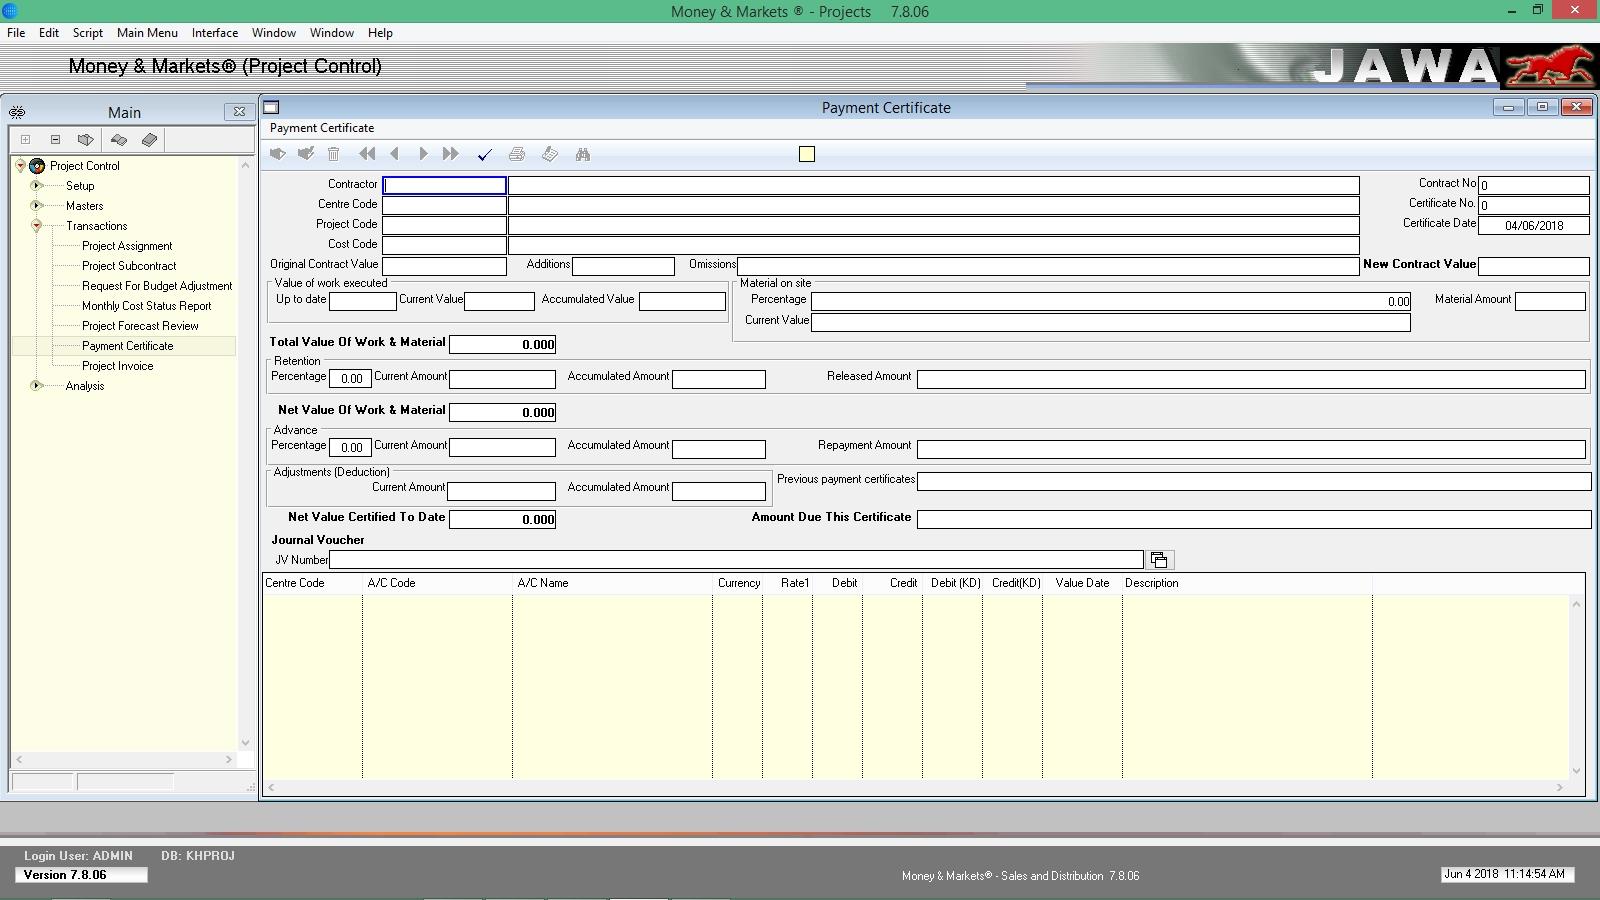
Task: Expand the Analysis tree node
Action: tap(36, 386)
